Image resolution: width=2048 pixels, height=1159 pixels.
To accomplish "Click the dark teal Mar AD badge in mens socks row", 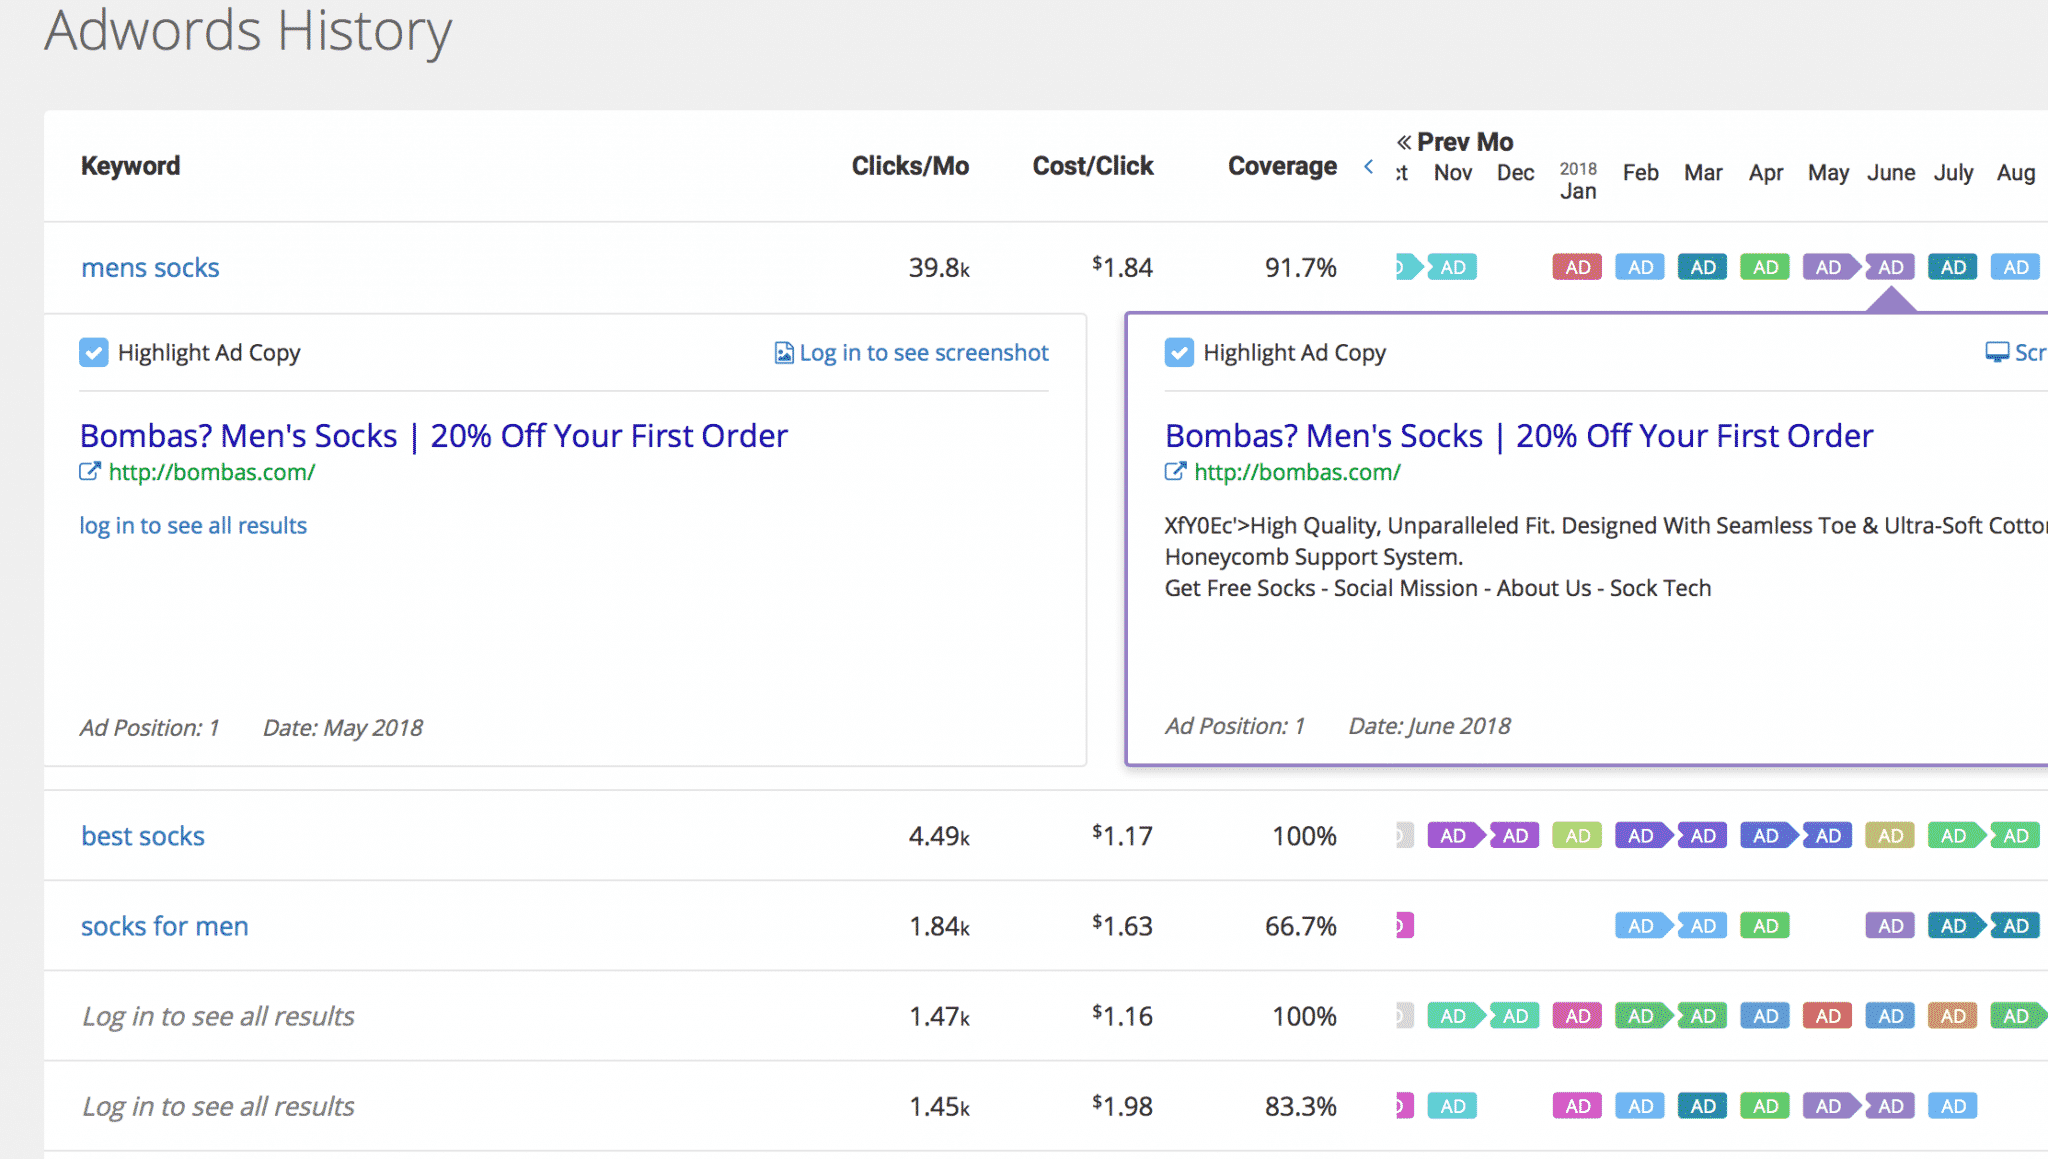I will pyautogui.click(x=1703, y=267).
